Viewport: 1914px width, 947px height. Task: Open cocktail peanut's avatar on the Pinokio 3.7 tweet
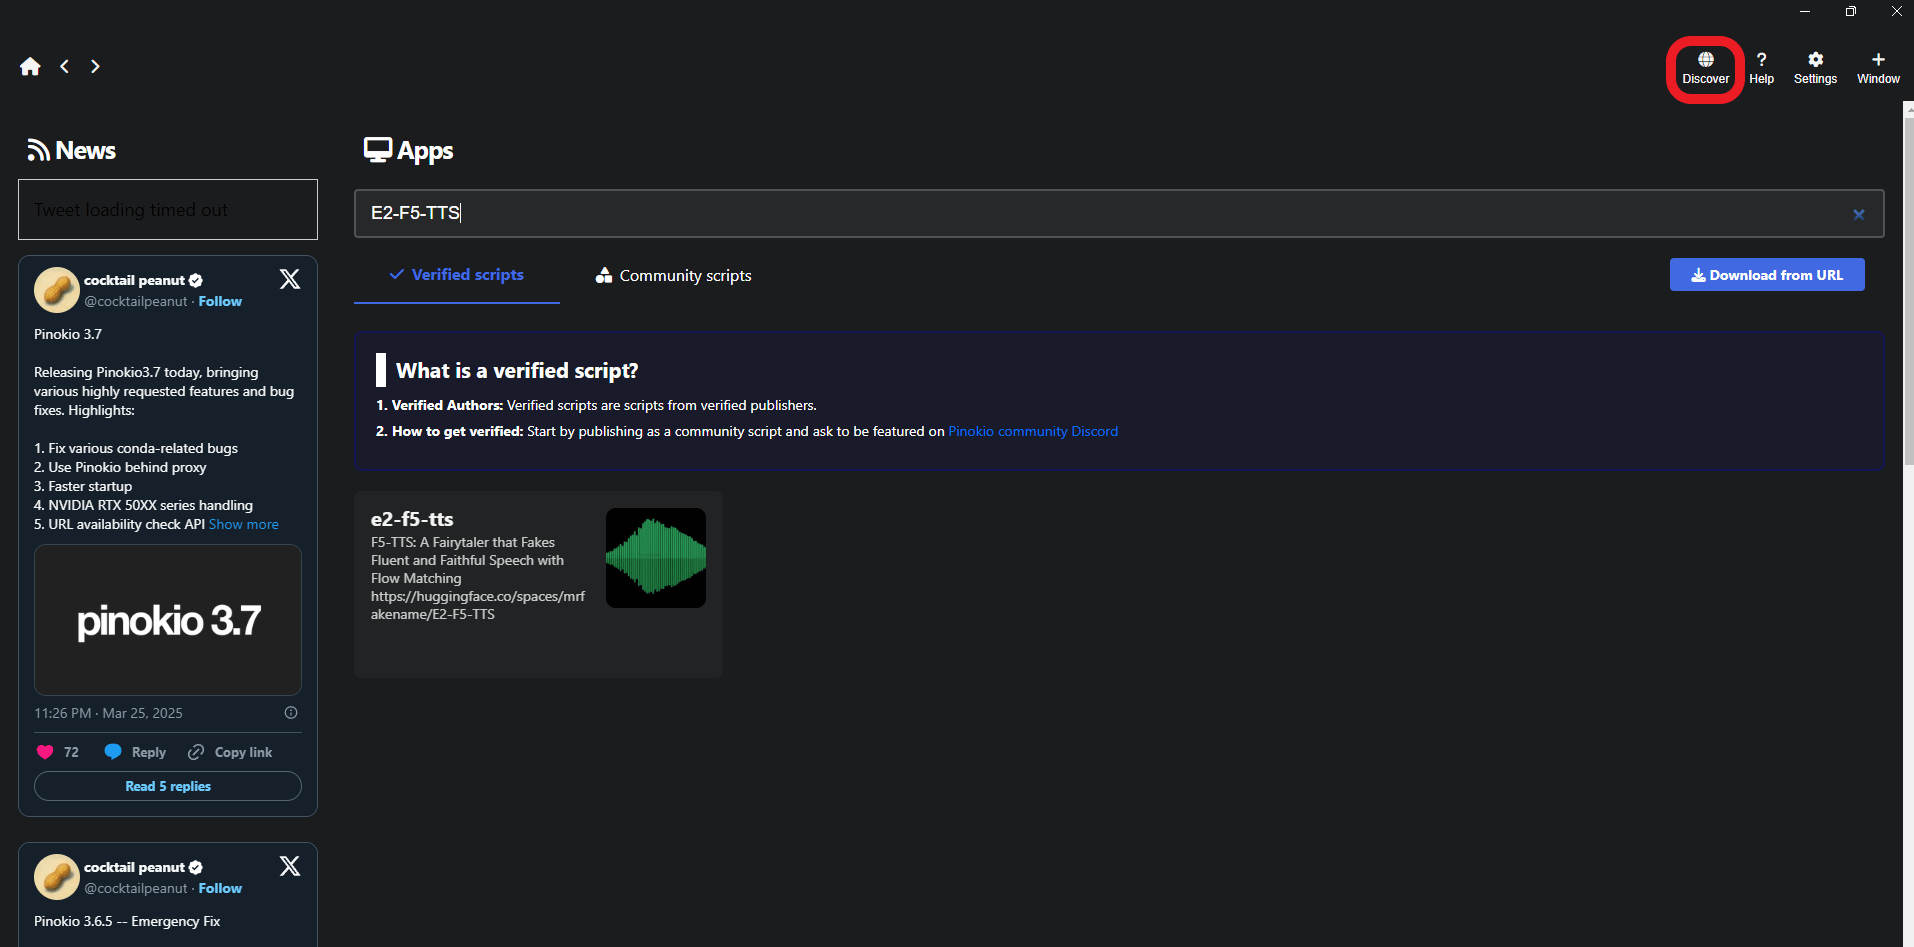[57, 290]
